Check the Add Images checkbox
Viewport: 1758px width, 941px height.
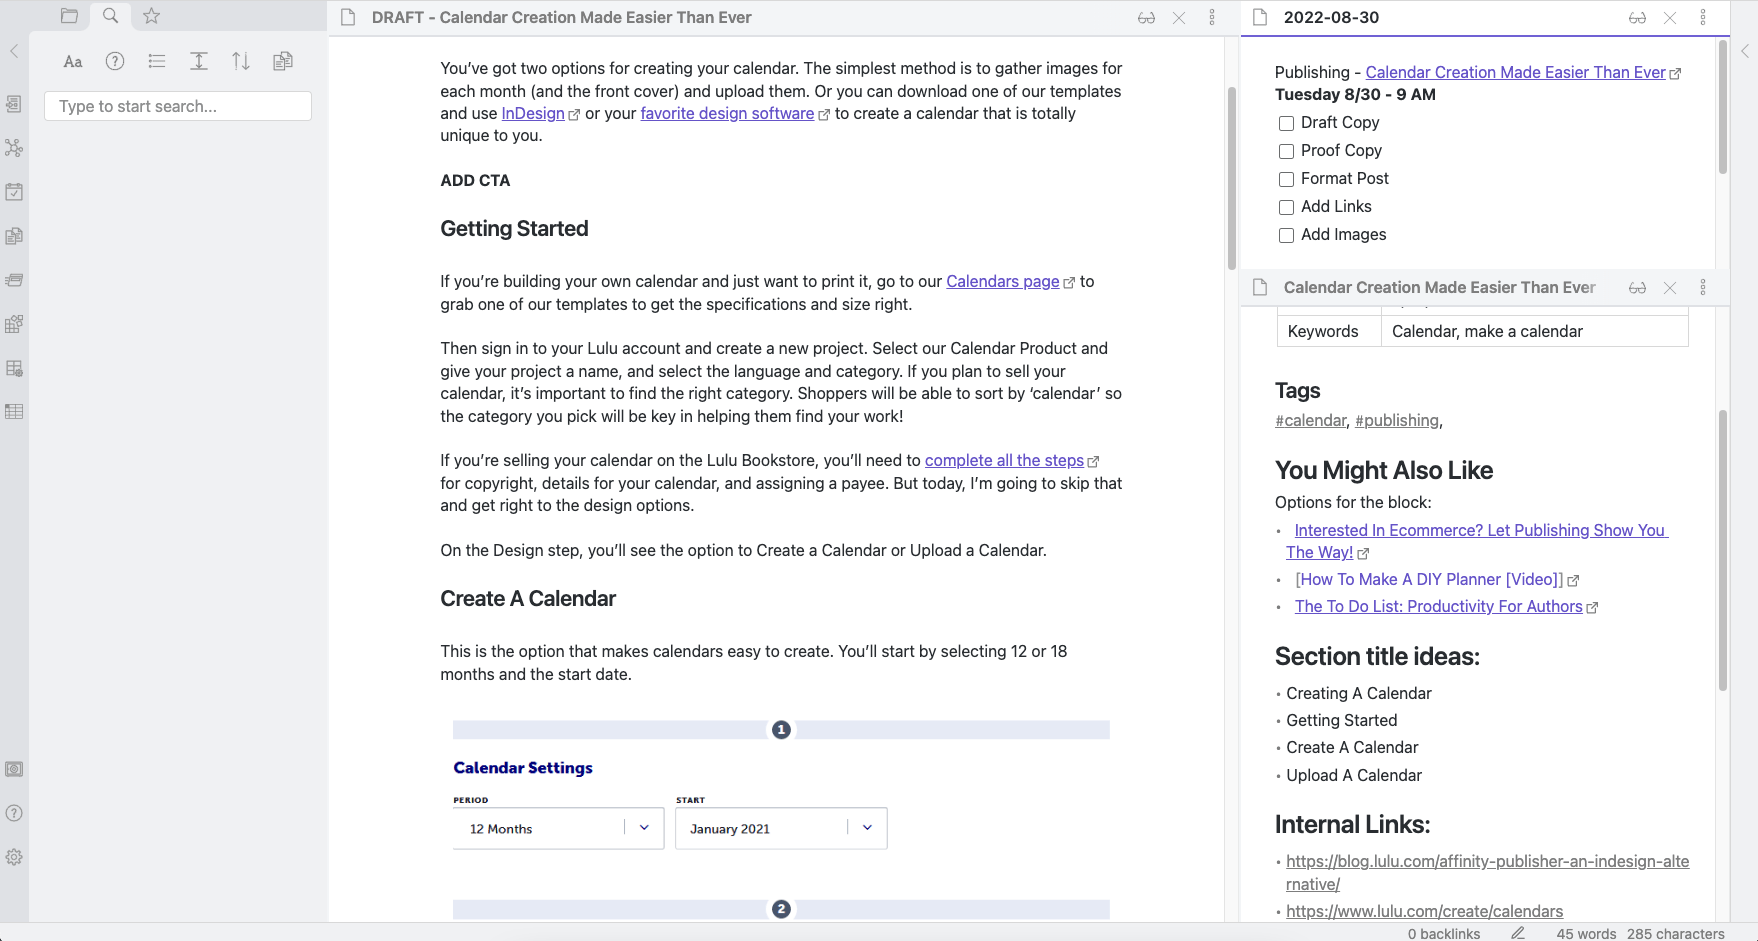coord(1286,235)
